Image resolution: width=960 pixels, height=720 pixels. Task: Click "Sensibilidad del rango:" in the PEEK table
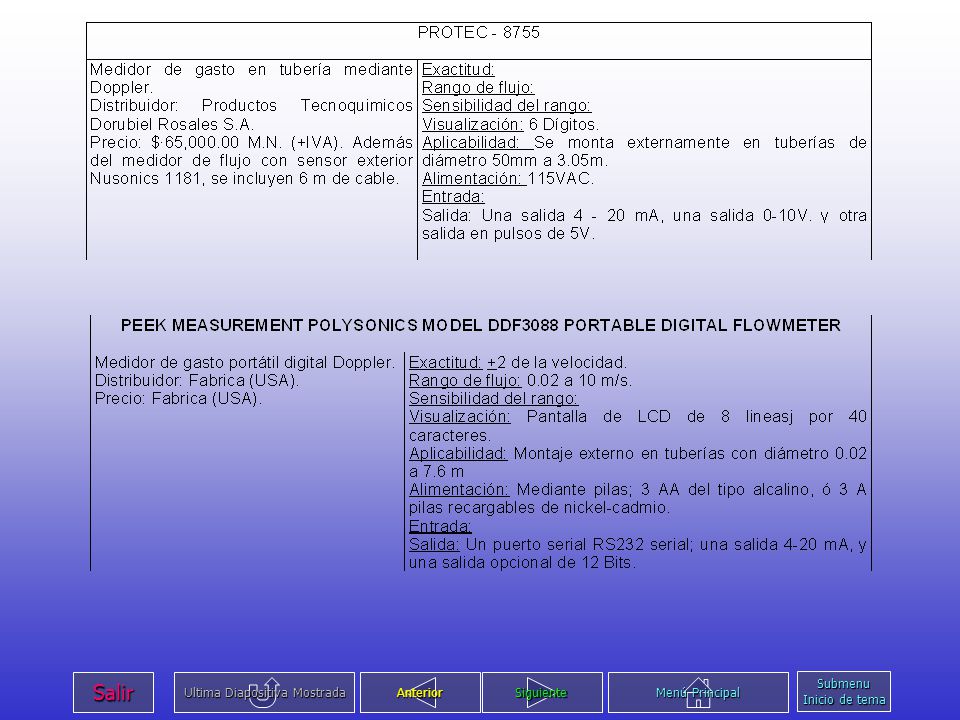click(x=493, y=399)
